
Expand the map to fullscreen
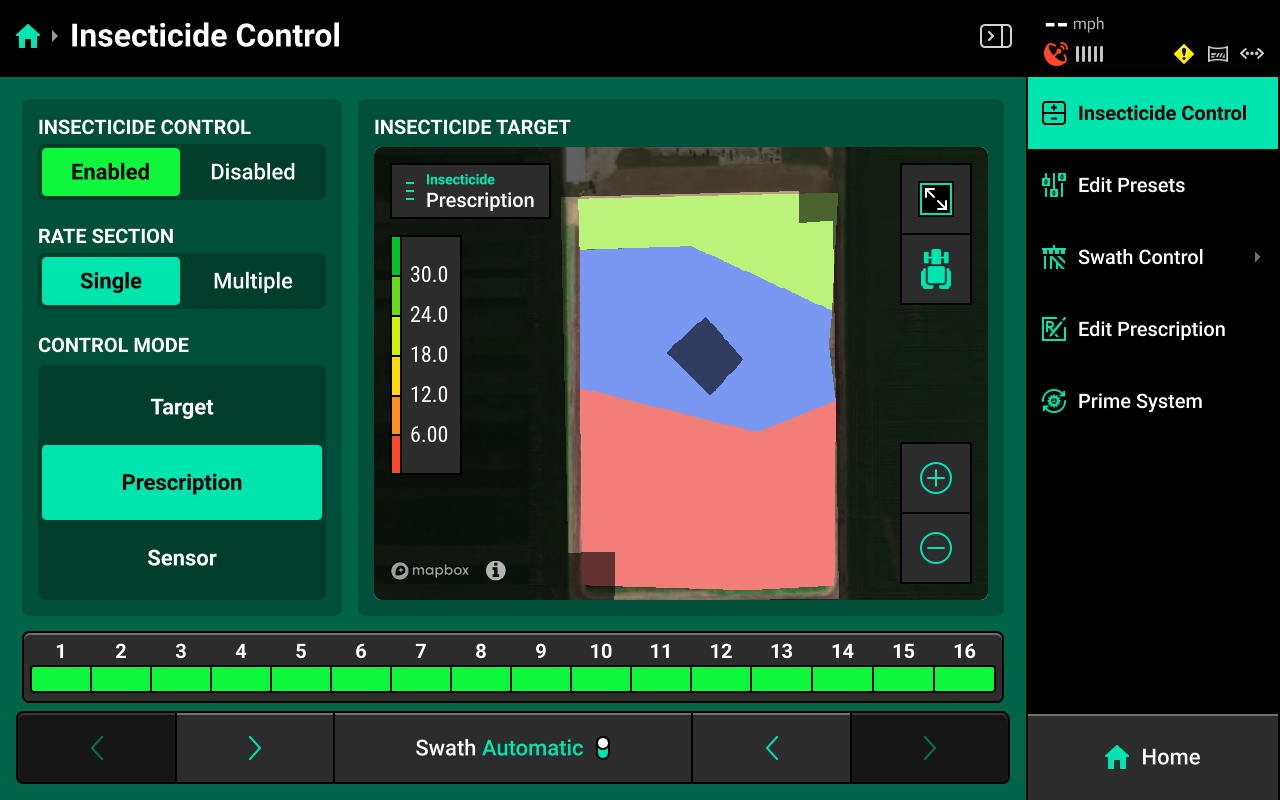click(x=935, y=199)
